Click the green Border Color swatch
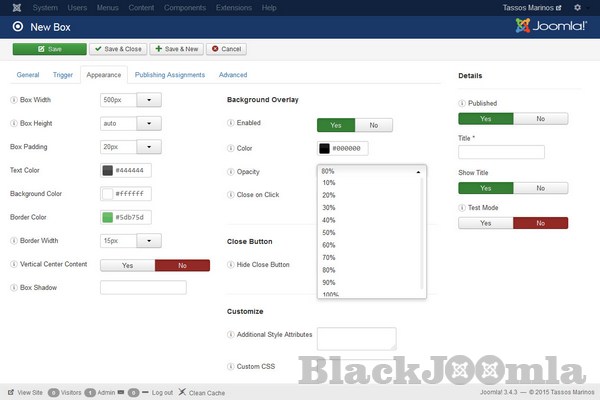This screenshot has width=600, height=400. (x=108, y=217)
